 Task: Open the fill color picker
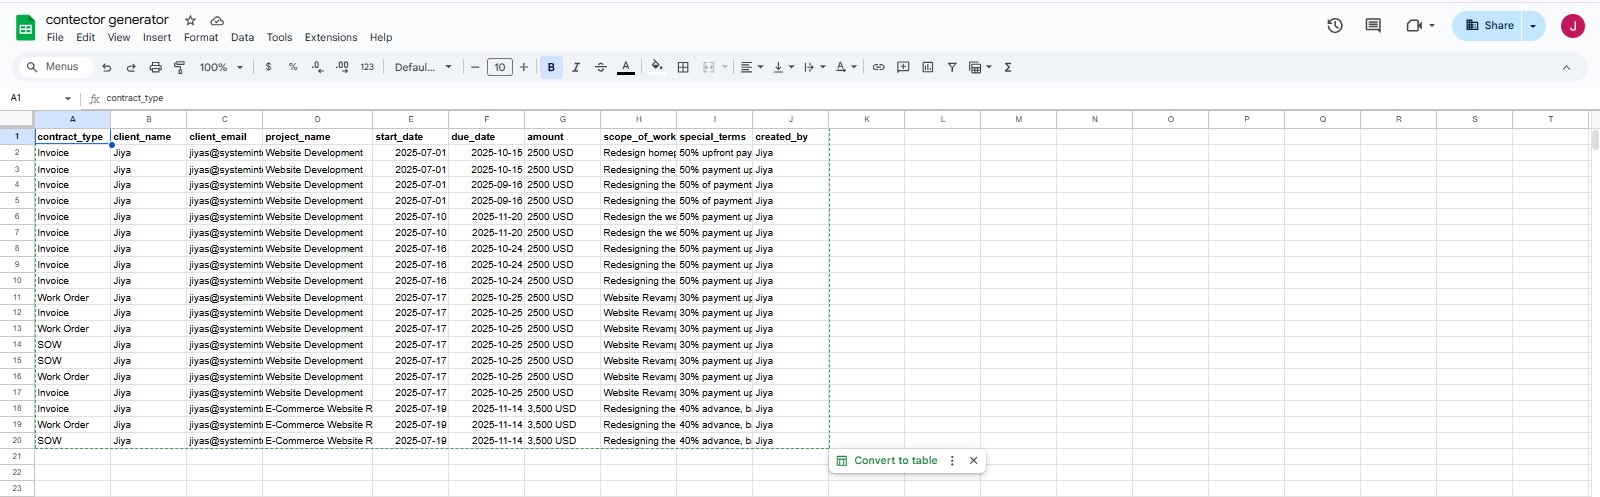(657, 68)
